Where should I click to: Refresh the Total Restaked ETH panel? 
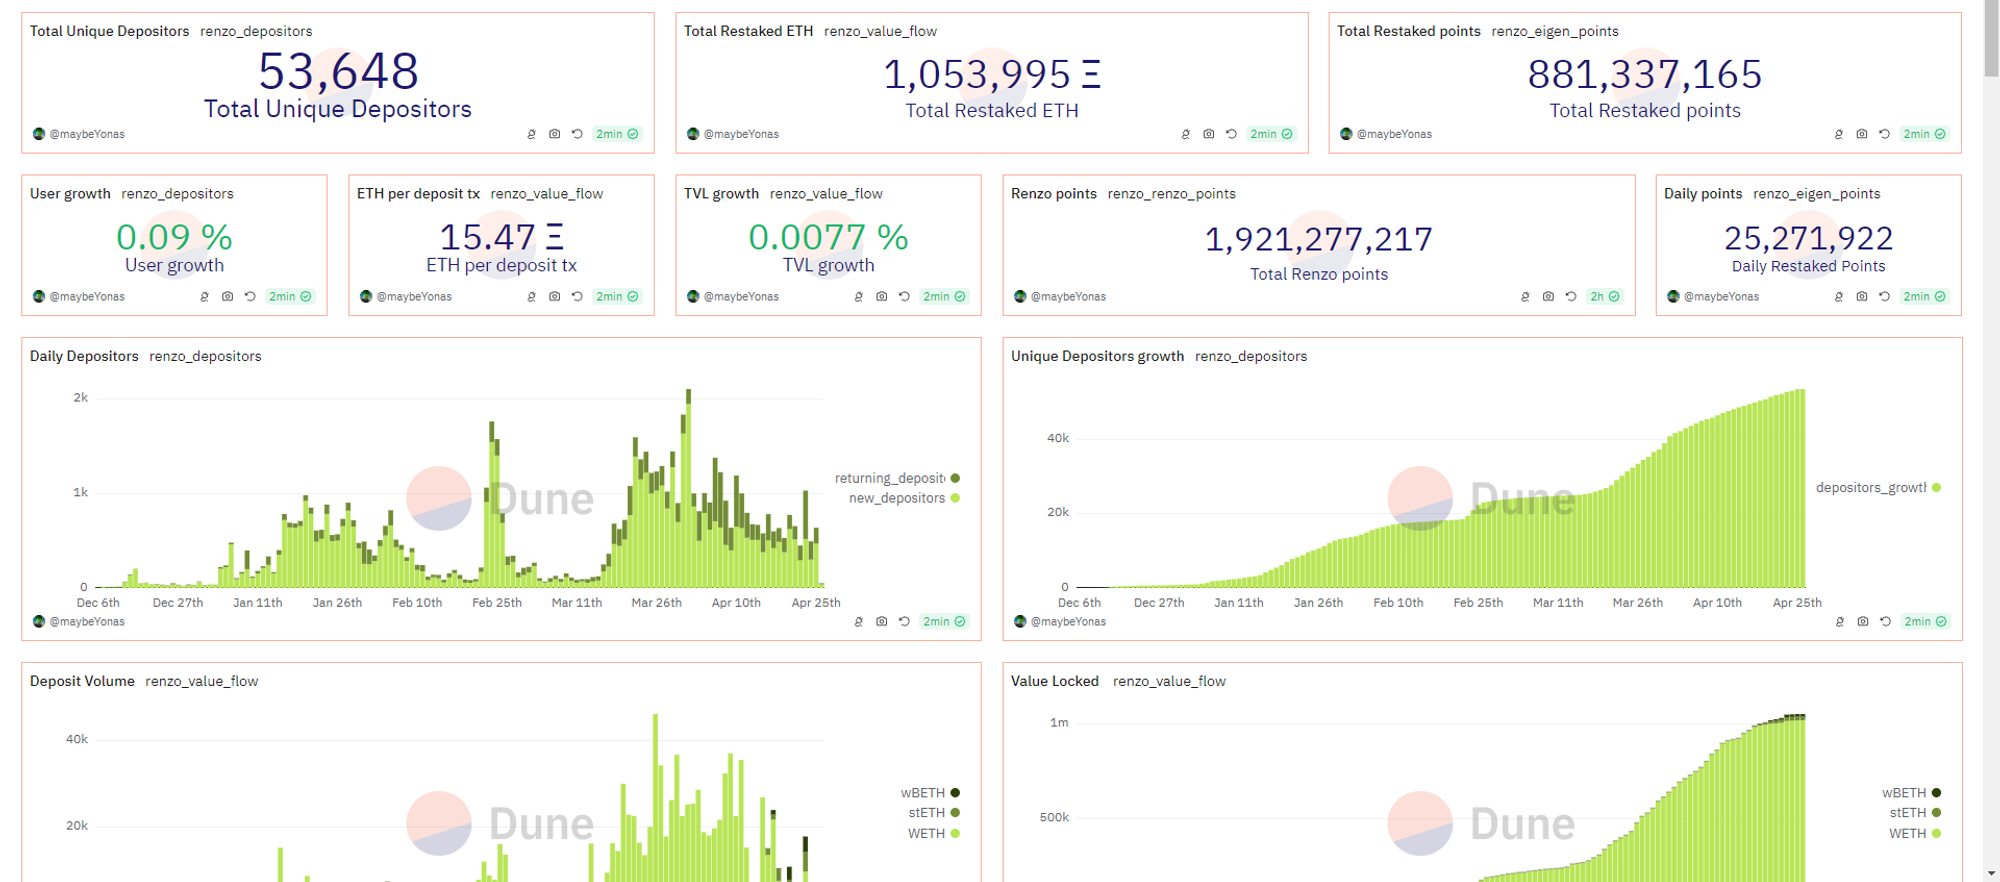click(1231, 134)
